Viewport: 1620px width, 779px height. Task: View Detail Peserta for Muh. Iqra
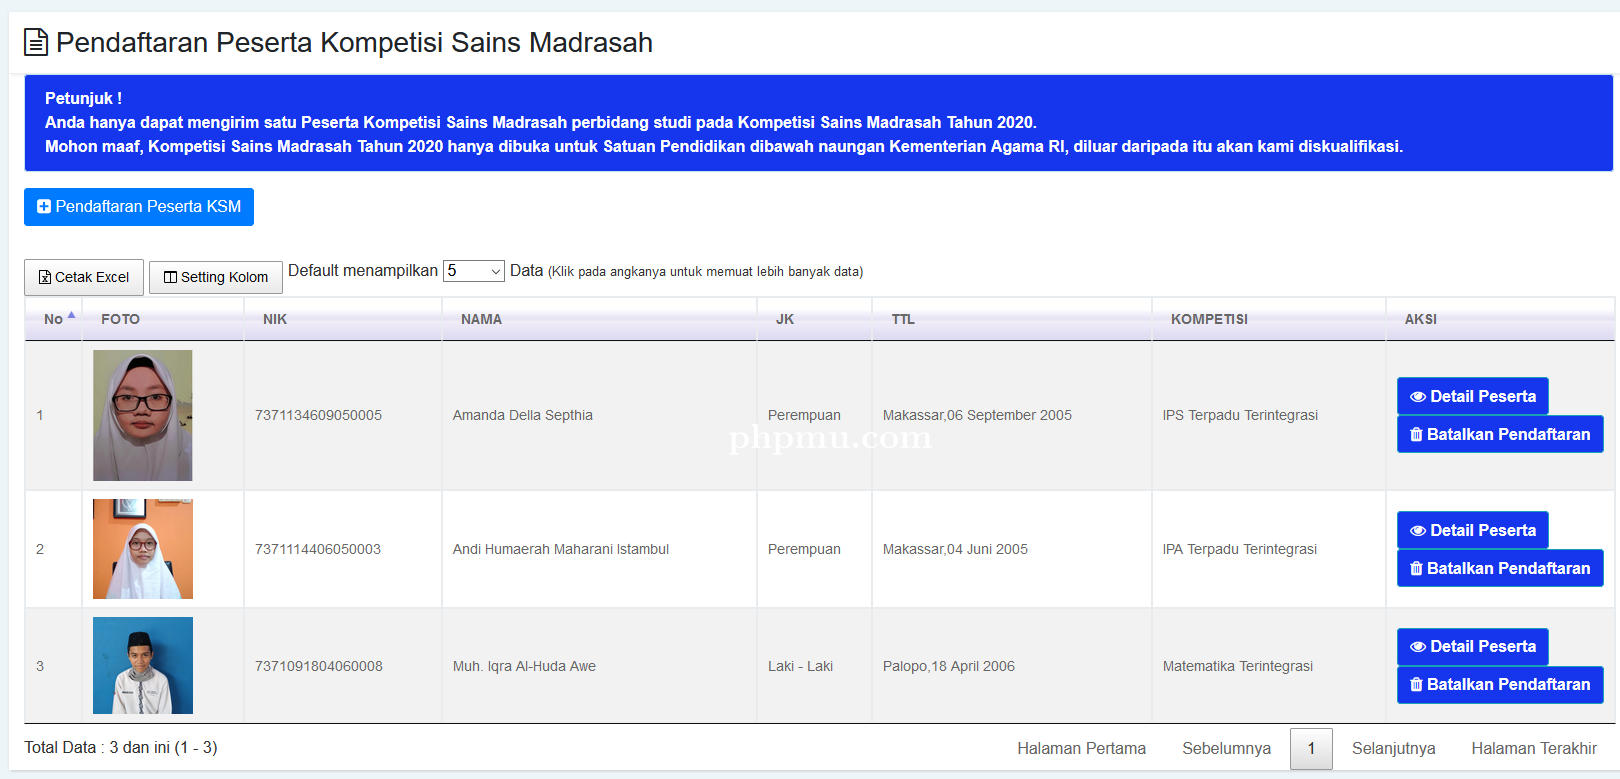[x=1472, y=646]
